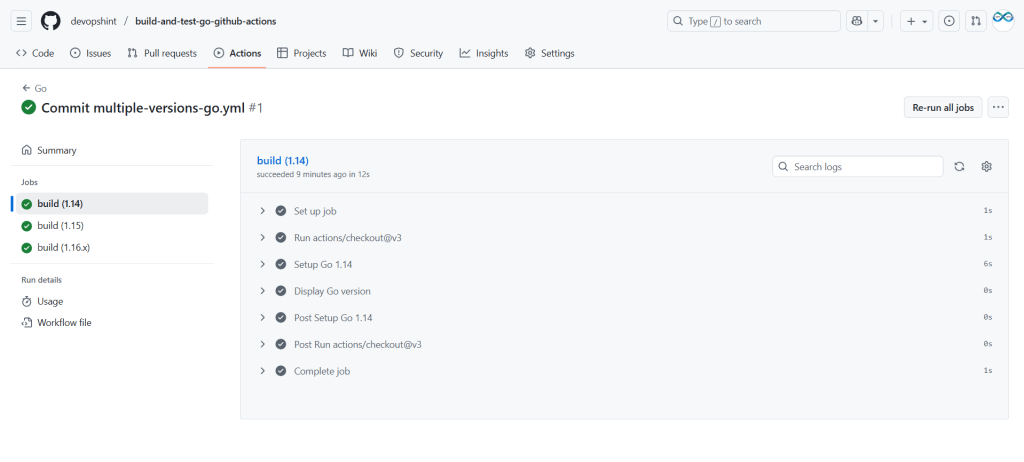
Task: Open the hamburger navigation menu
Action: coord(22,21)
